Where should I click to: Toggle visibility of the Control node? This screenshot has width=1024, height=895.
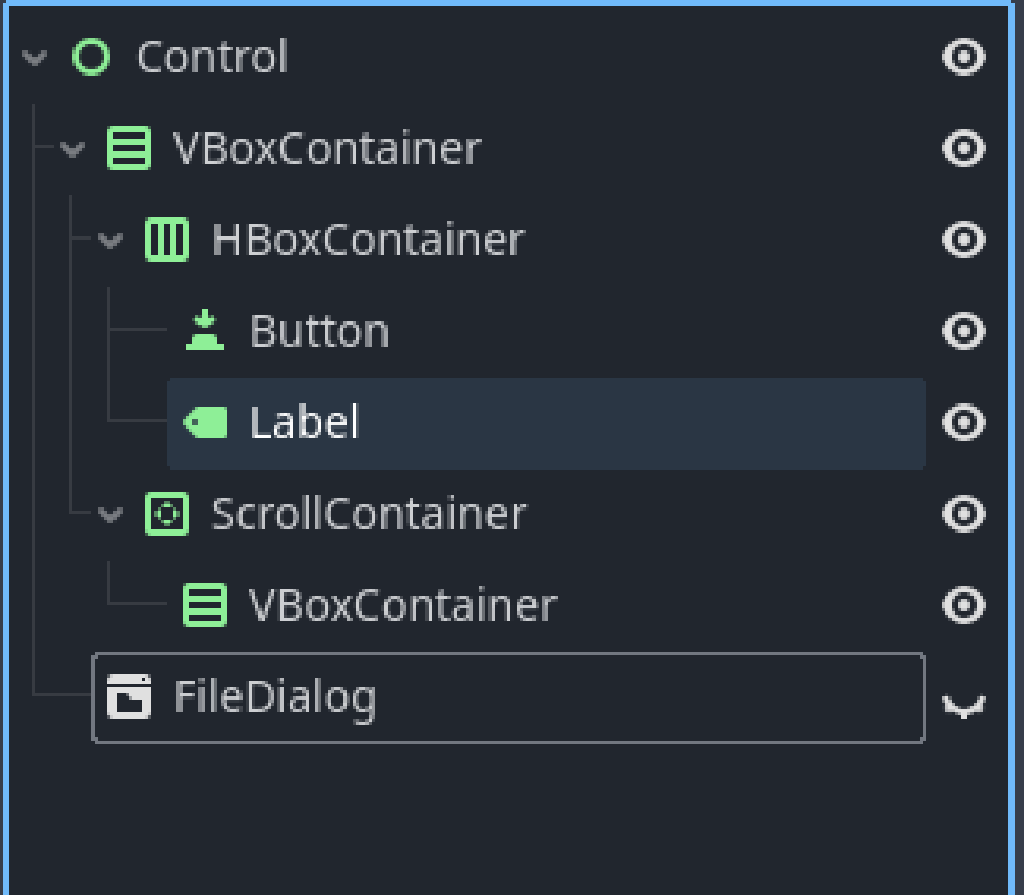click(x=962, y=57)
